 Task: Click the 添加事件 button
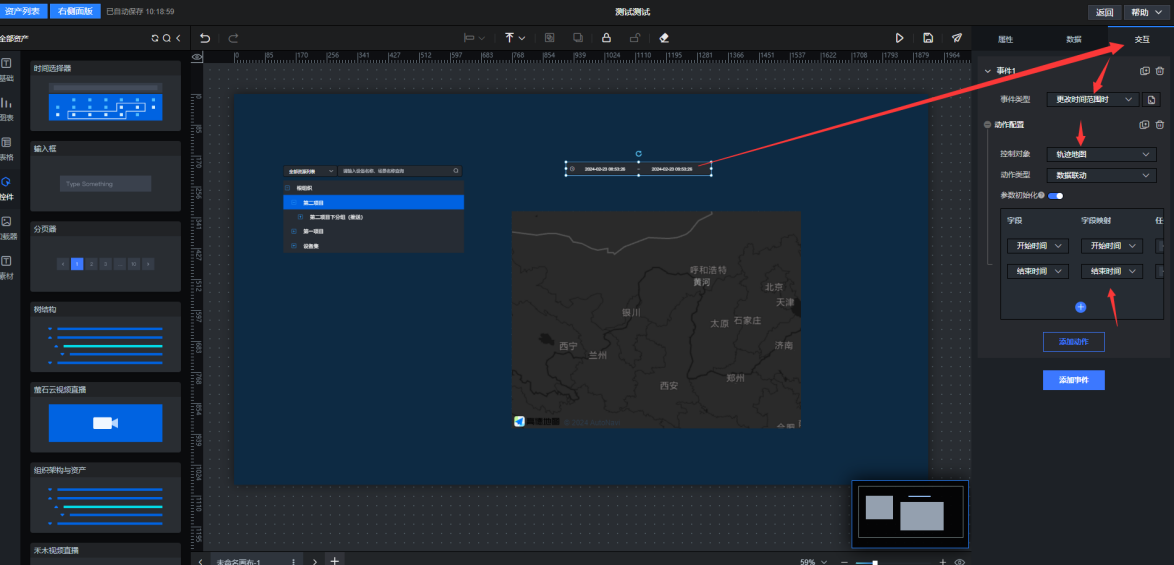pos(1073,380)
